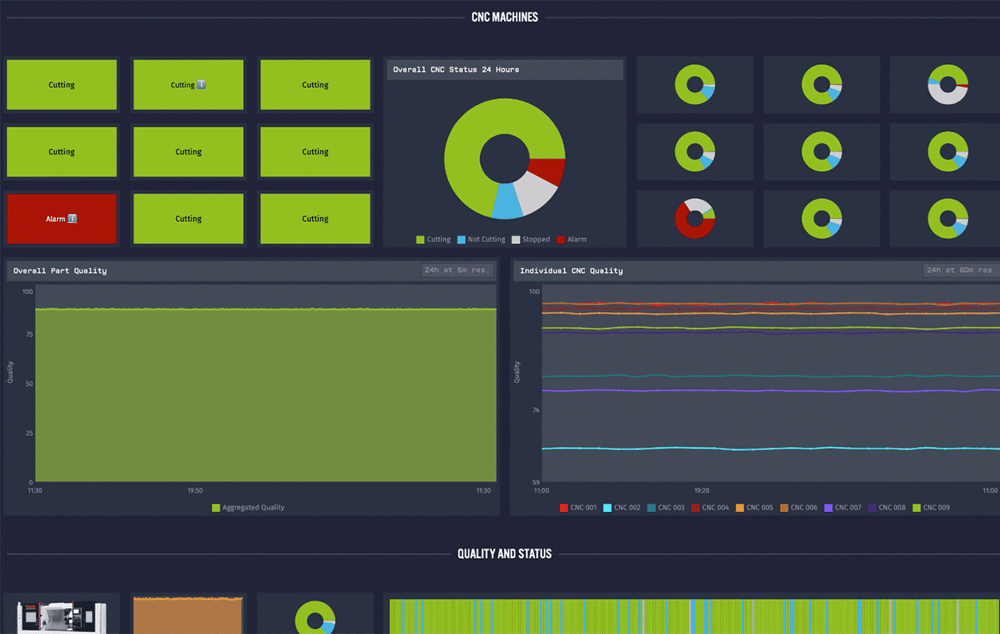
Task: Click the top-left Cutting machine tile
Action: point(61,84)
